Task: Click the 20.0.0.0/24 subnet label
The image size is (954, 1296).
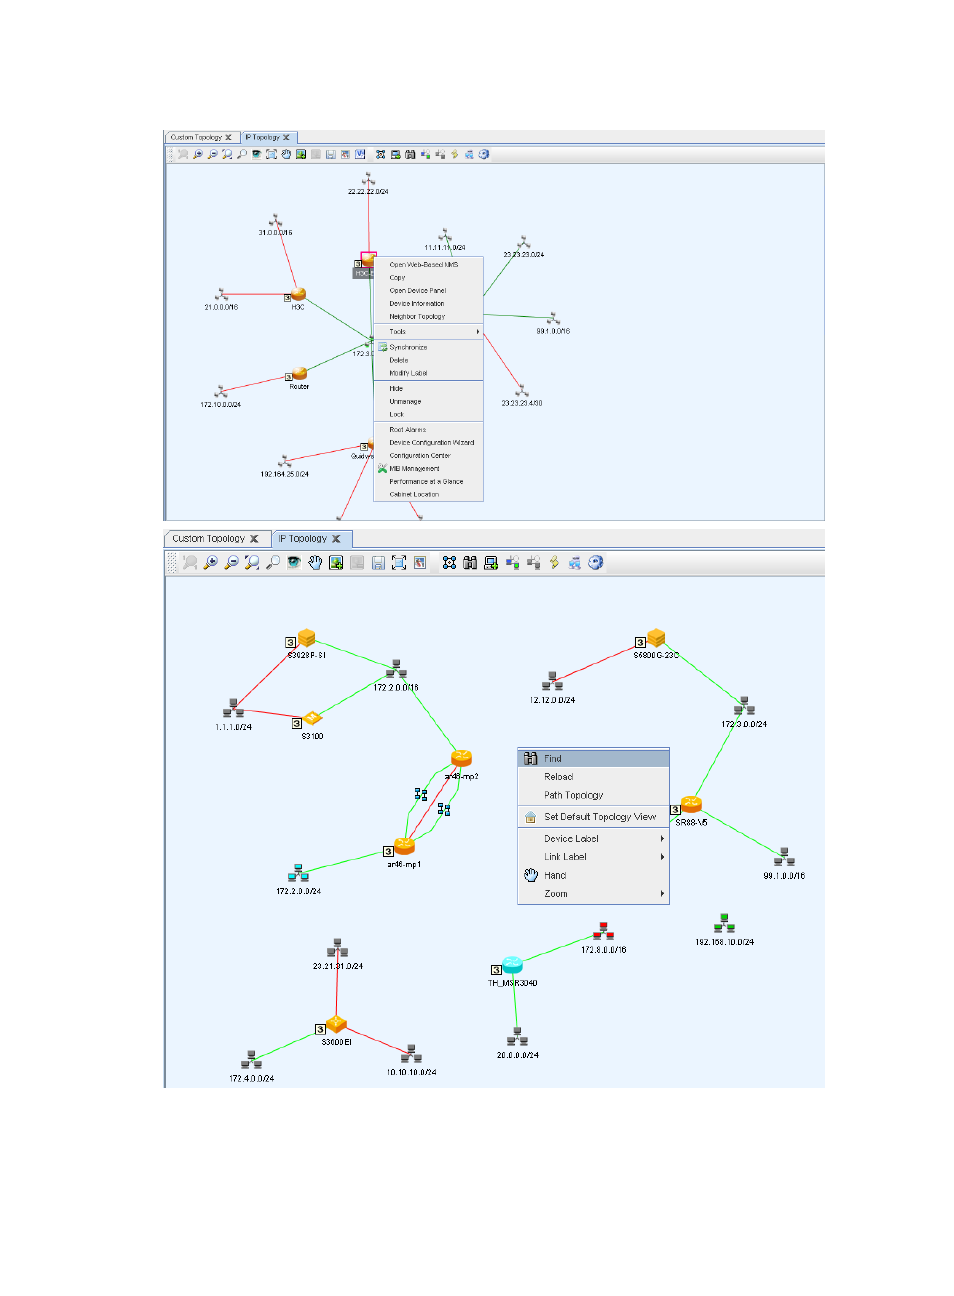Action: click(x=518, y=1056)
